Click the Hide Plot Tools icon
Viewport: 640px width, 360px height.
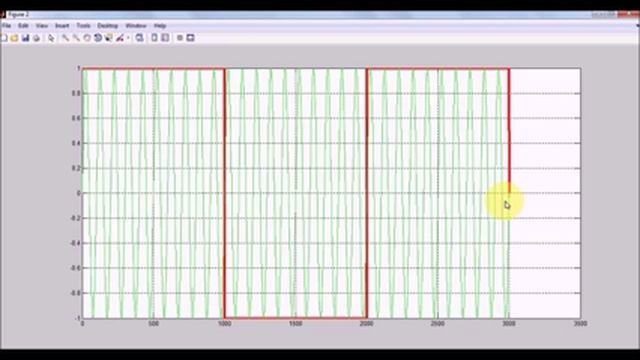[180, 38]
